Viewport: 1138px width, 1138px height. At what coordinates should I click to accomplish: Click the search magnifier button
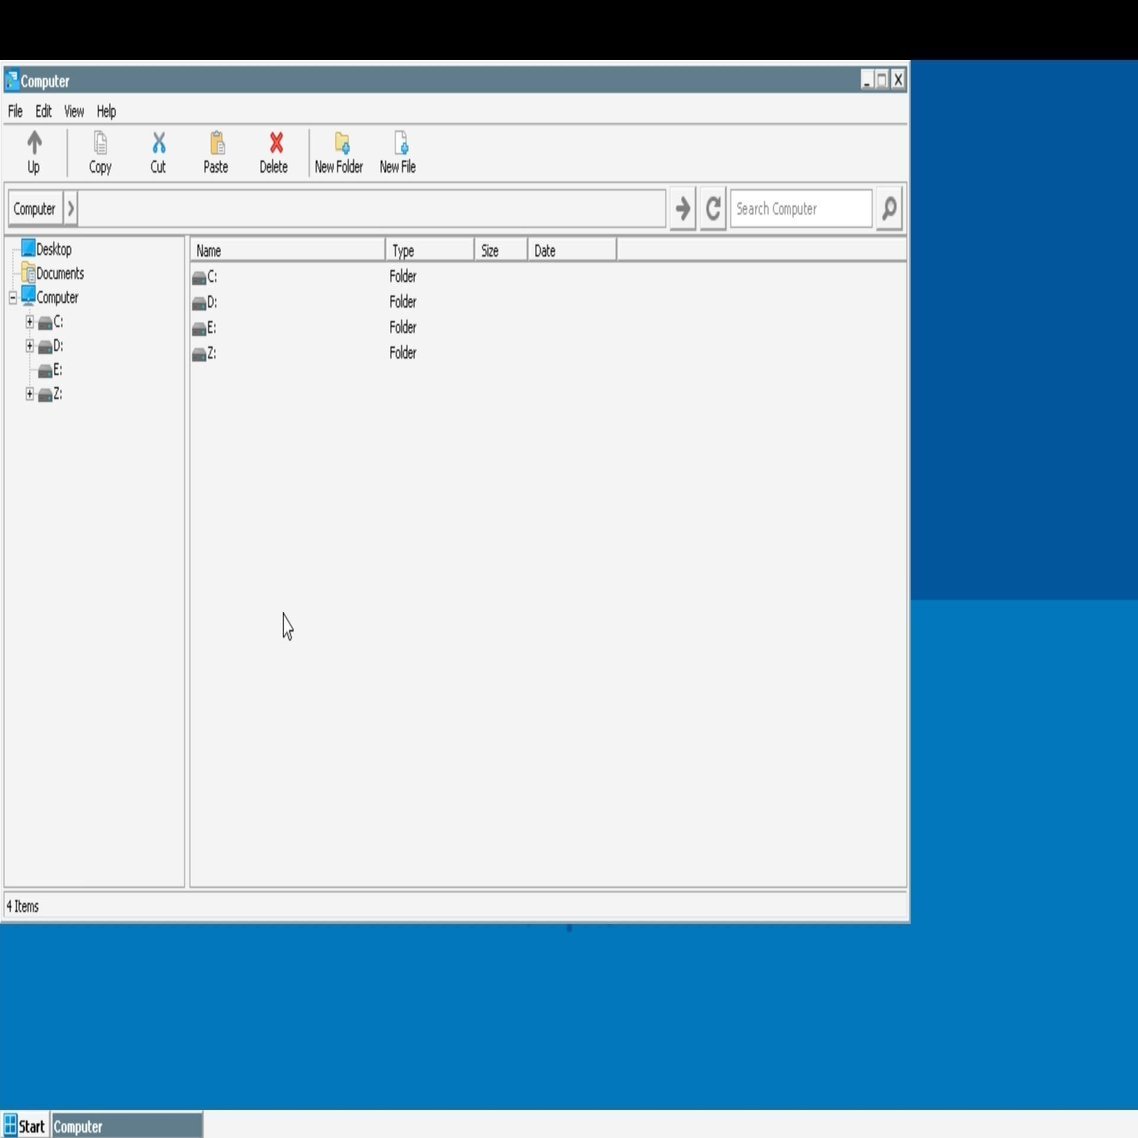click(889, 209)
